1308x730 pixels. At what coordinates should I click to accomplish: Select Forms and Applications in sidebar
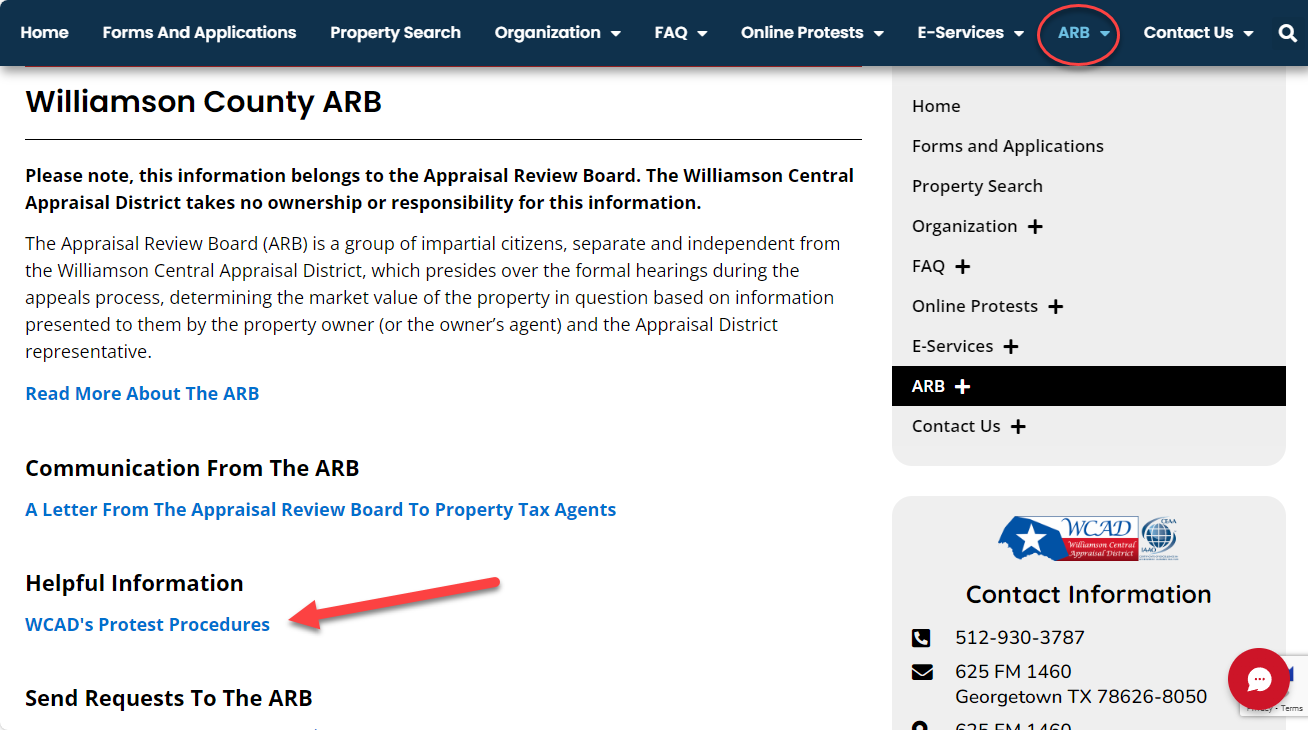pos(1008,146)
